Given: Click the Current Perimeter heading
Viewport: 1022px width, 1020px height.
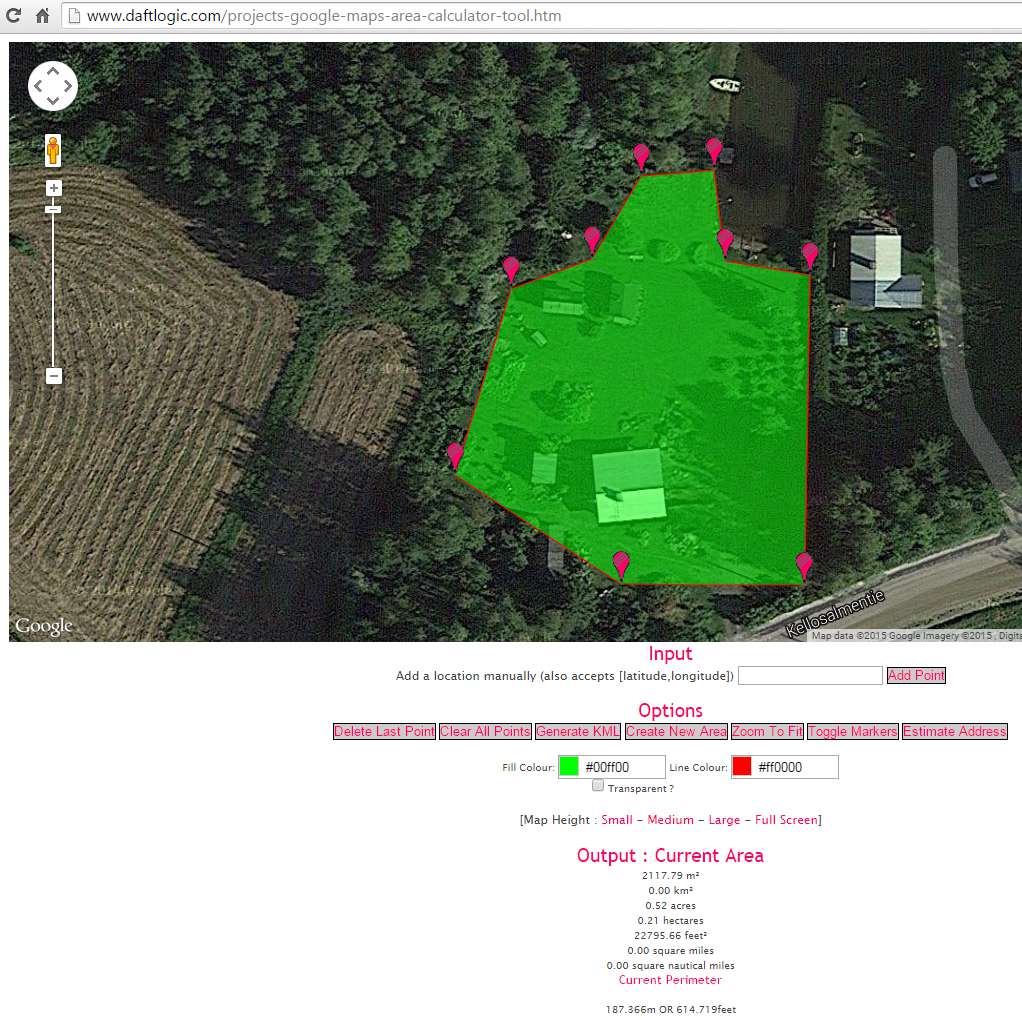Looking at the screenshot, I should click(670, 980).
